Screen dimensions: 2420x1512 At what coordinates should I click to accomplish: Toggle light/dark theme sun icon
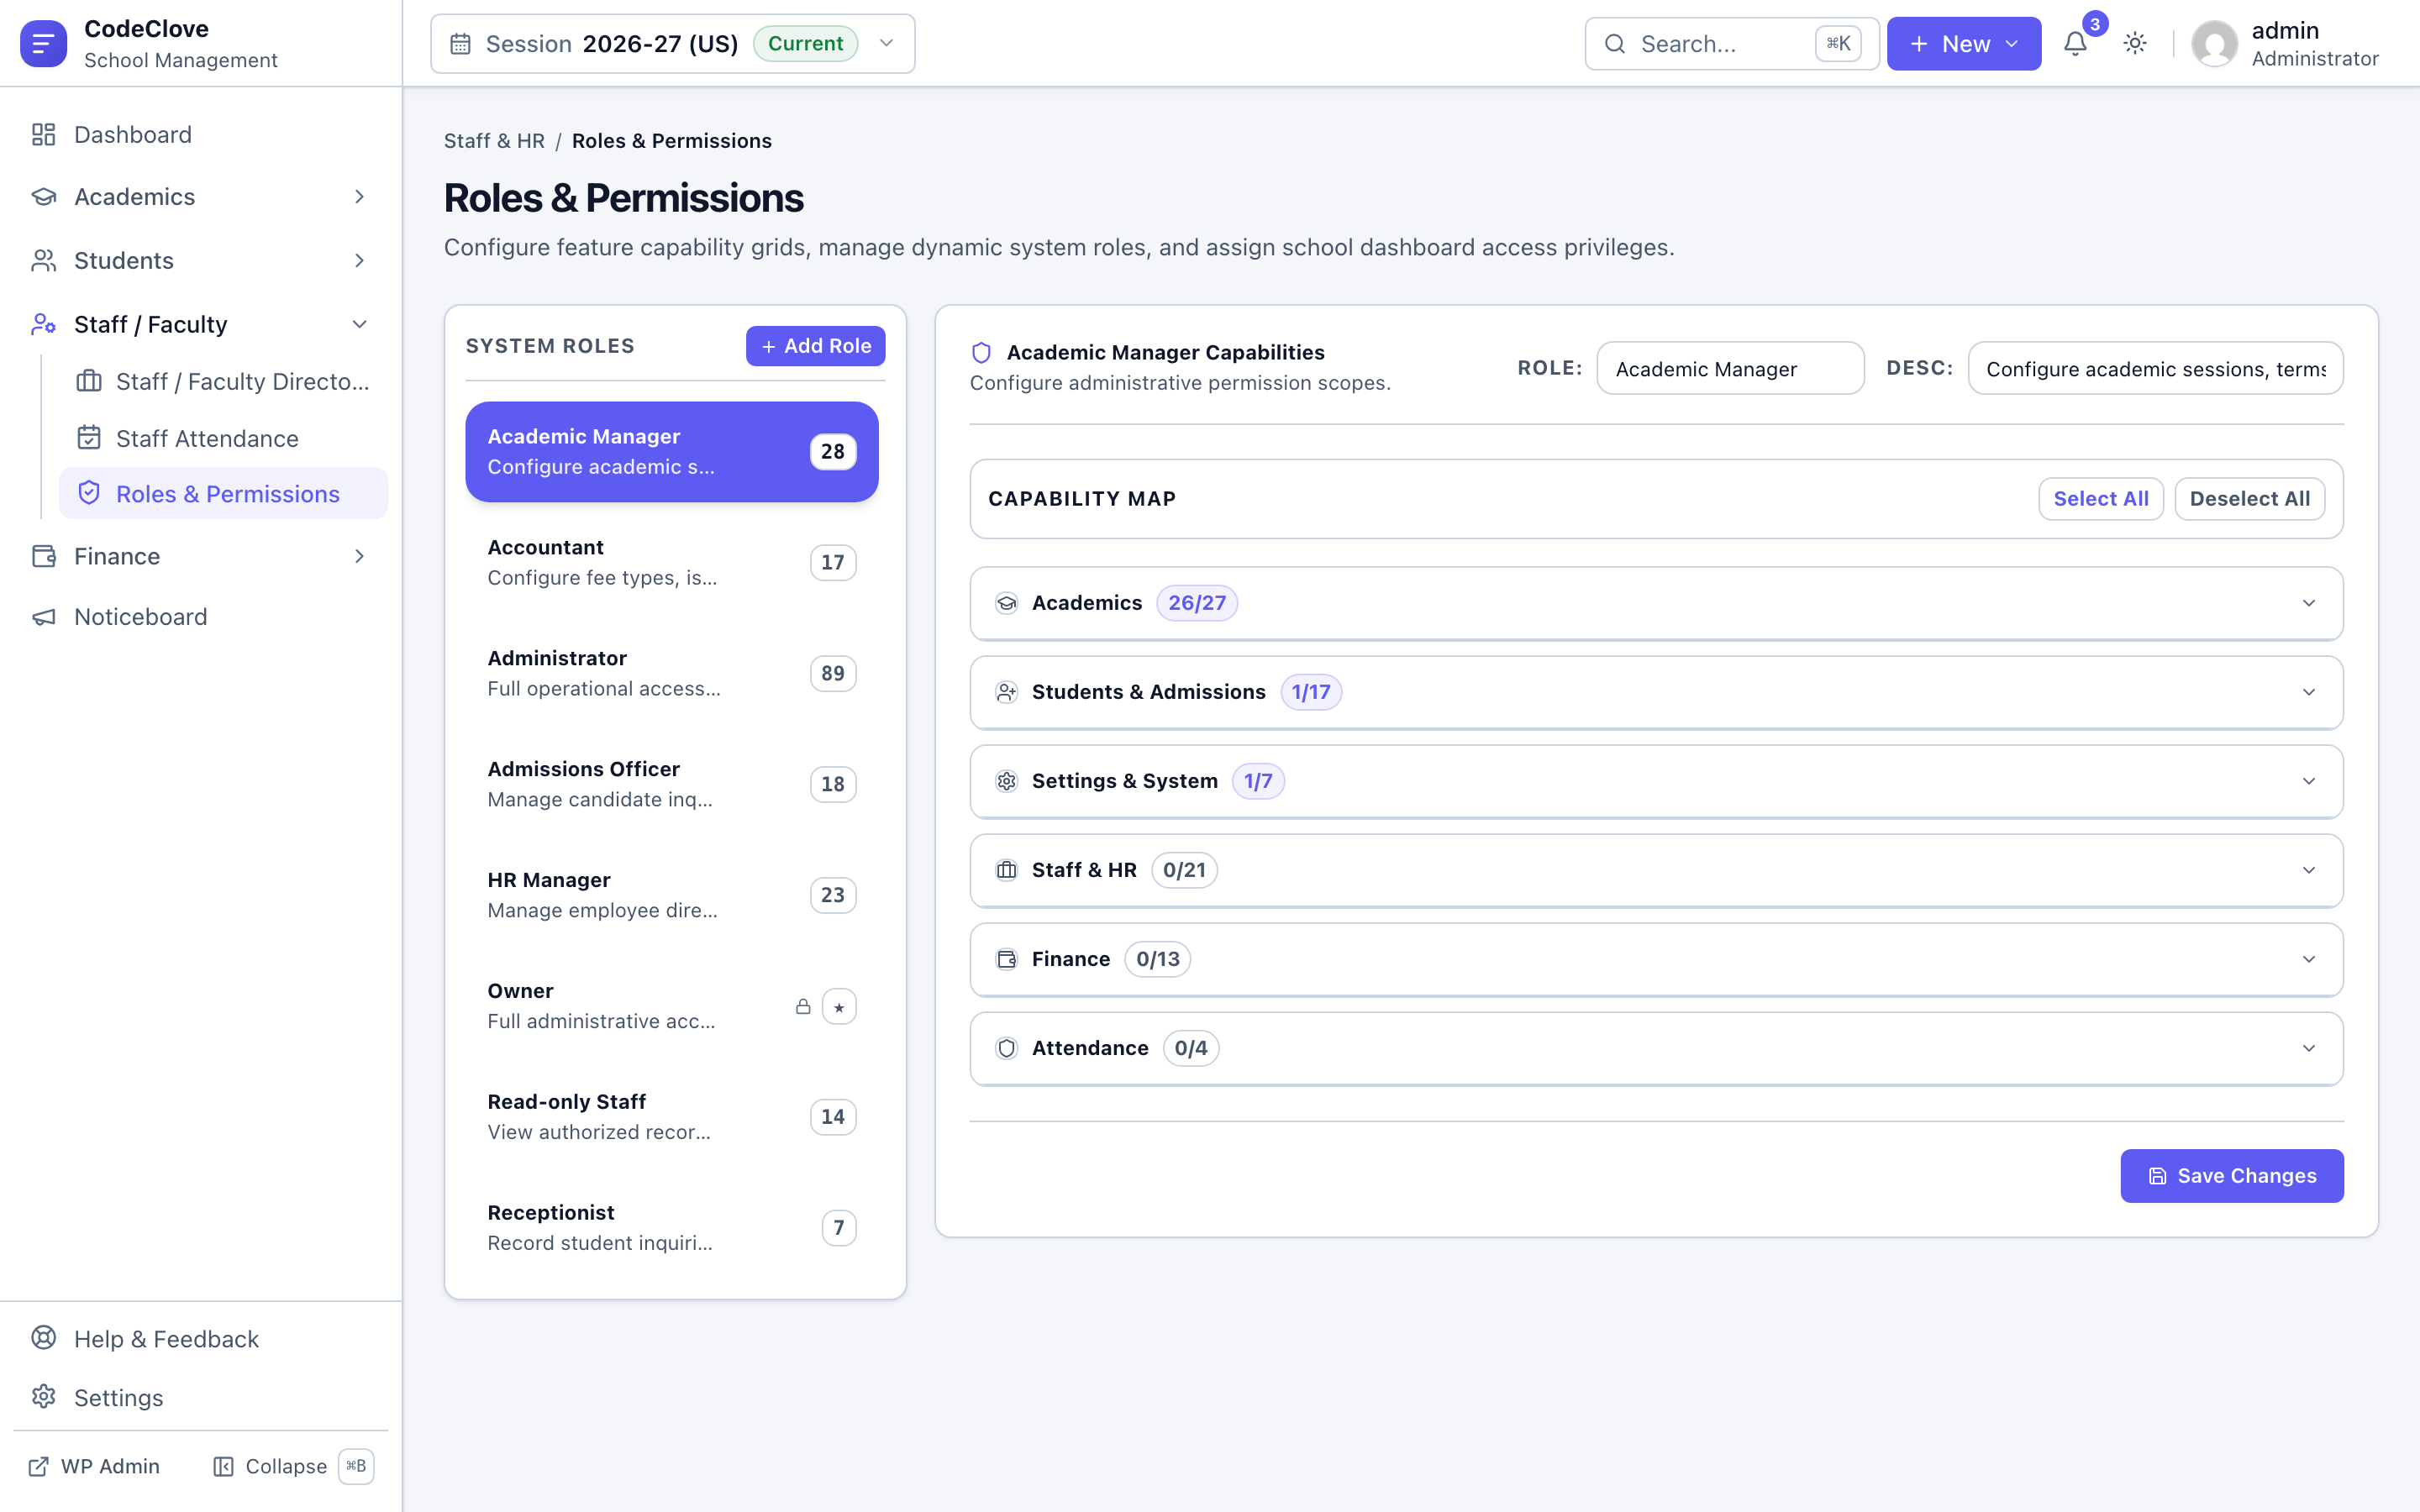[x=2135, y=43]
